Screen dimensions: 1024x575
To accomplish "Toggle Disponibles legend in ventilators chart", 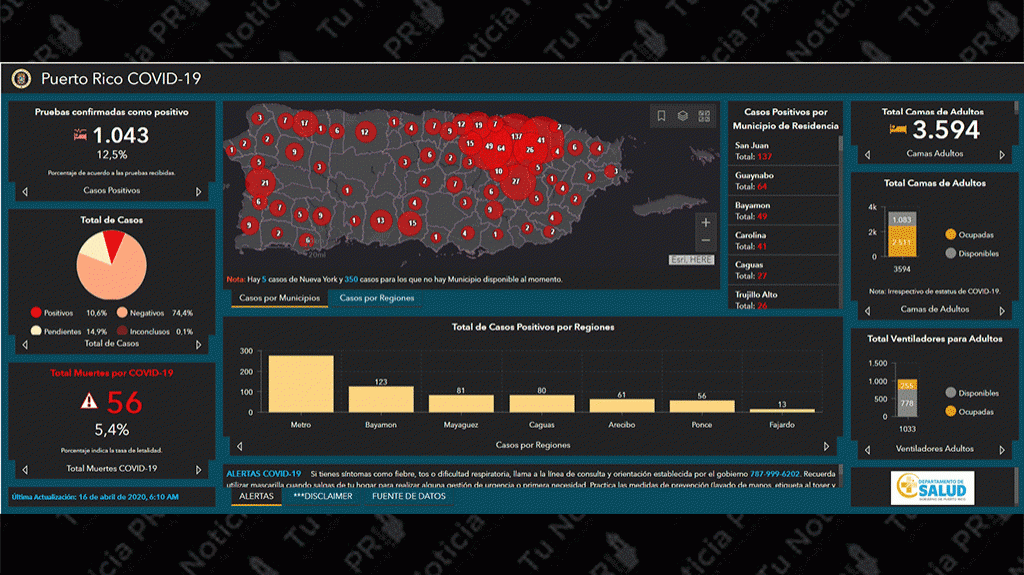I will point(951,393).
